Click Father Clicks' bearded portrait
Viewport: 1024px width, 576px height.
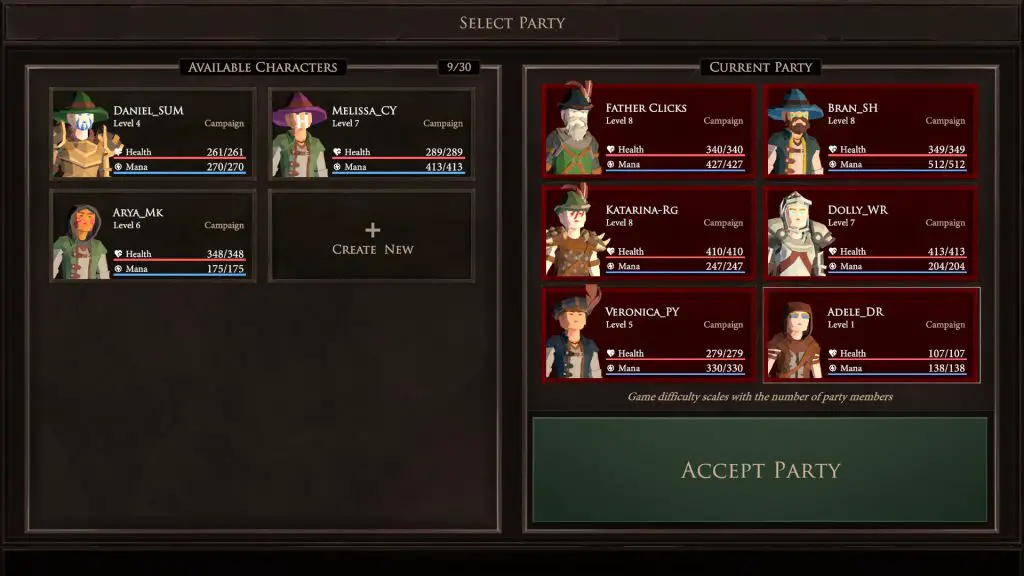(572, 129)
